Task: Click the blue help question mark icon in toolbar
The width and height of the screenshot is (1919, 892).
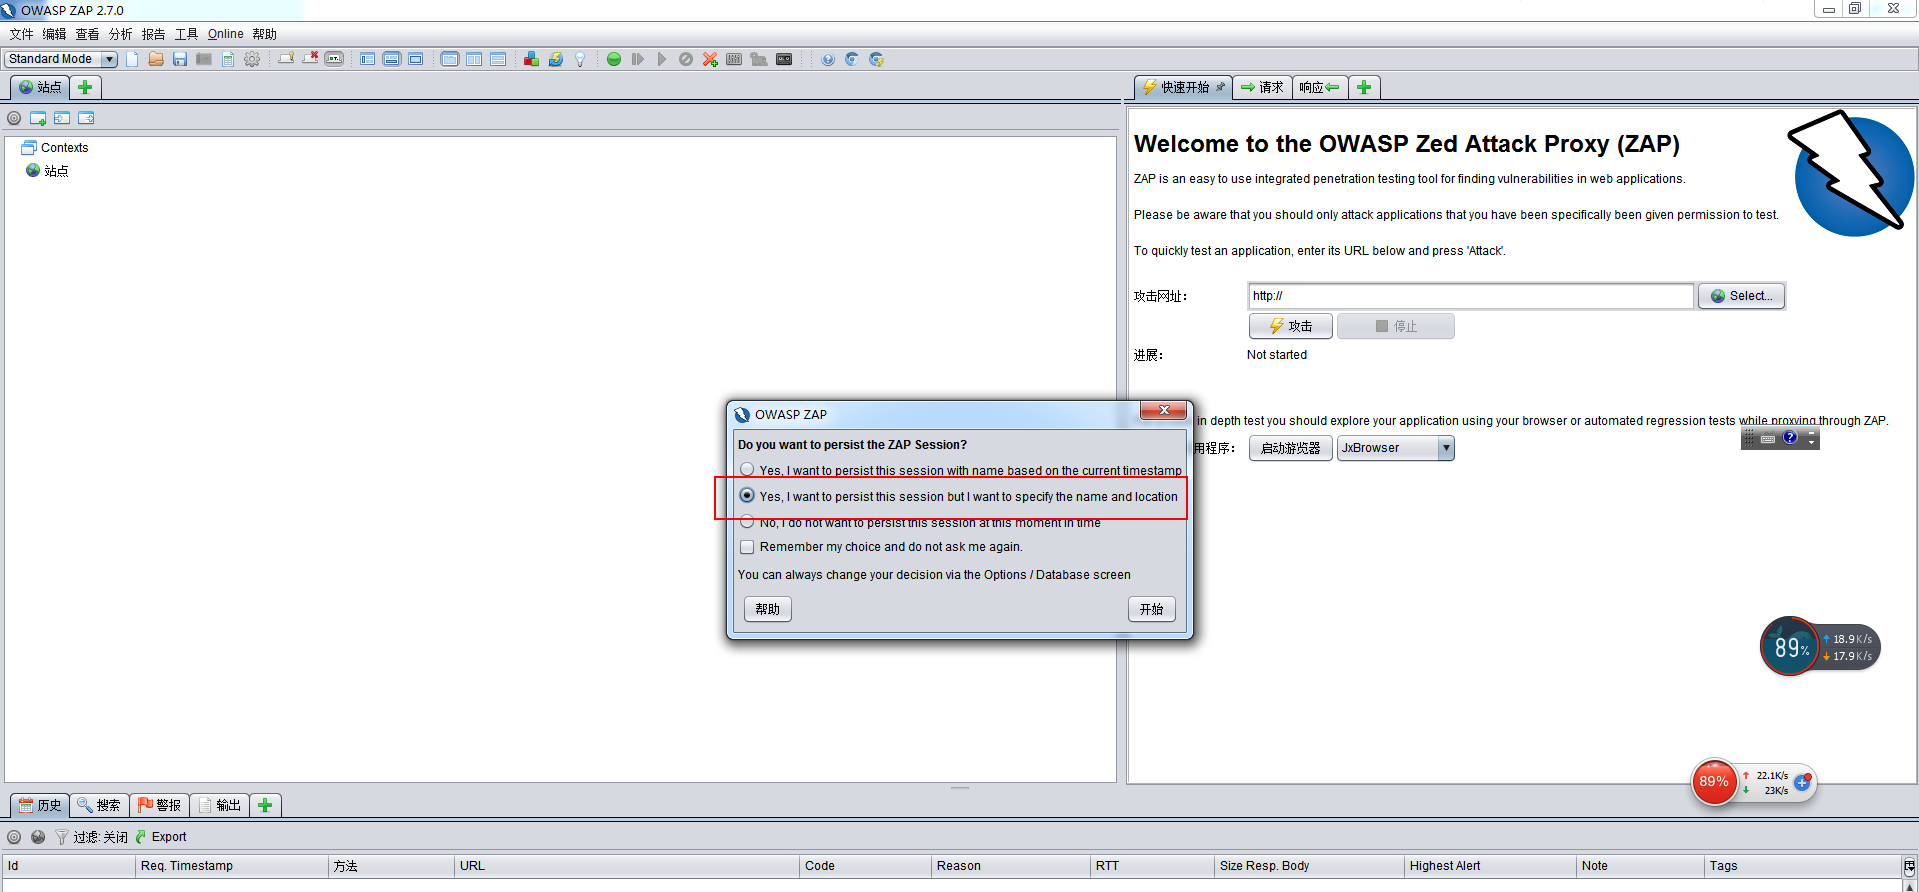Action: (x=828, y=59)
